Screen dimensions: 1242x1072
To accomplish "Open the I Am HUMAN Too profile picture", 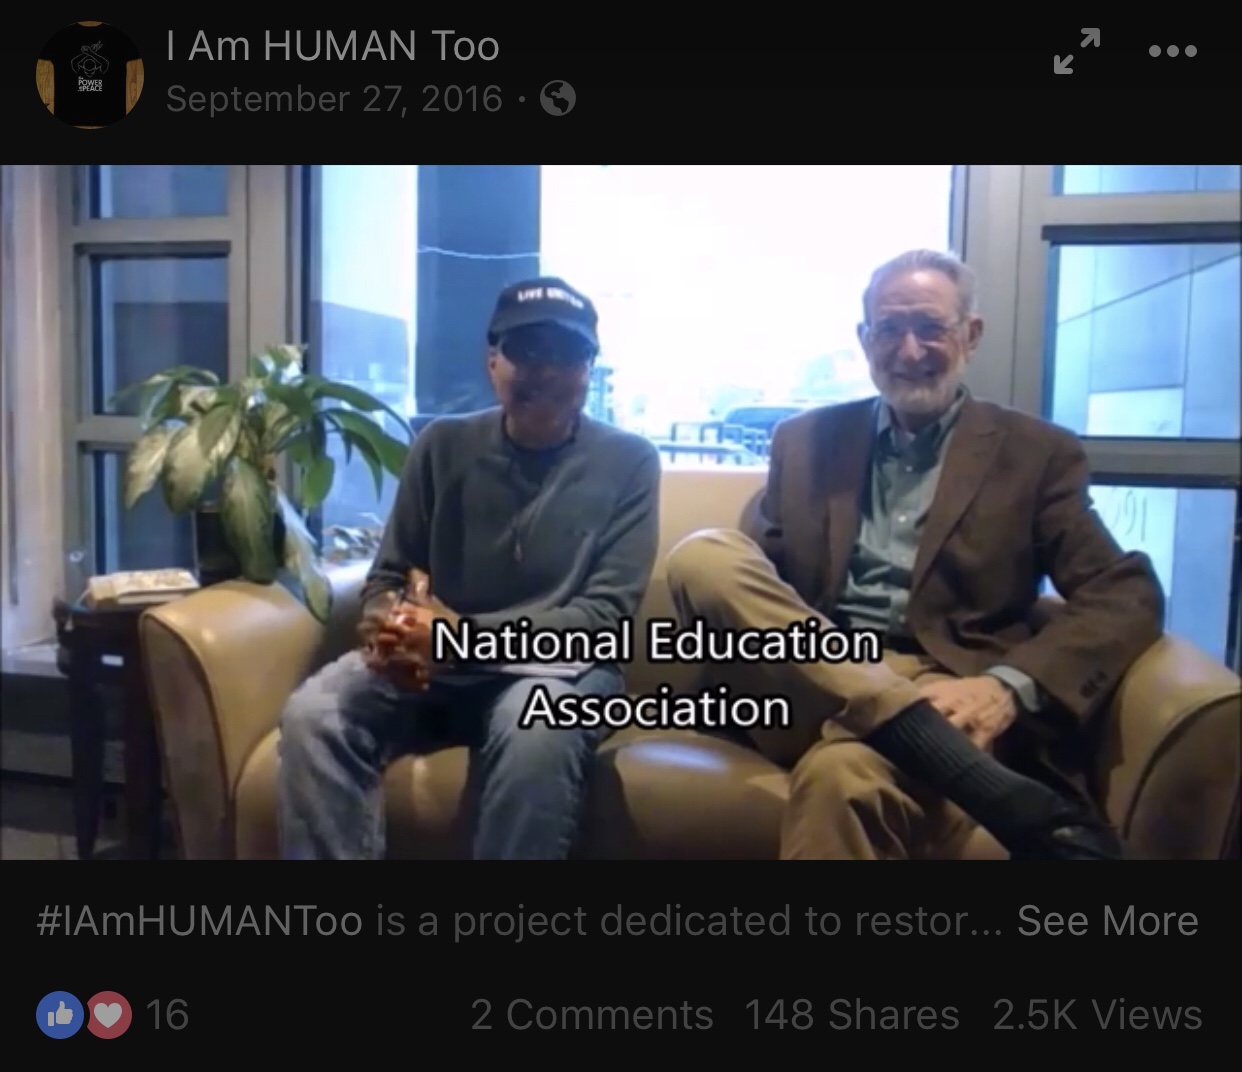I will (x=90, y=74).
